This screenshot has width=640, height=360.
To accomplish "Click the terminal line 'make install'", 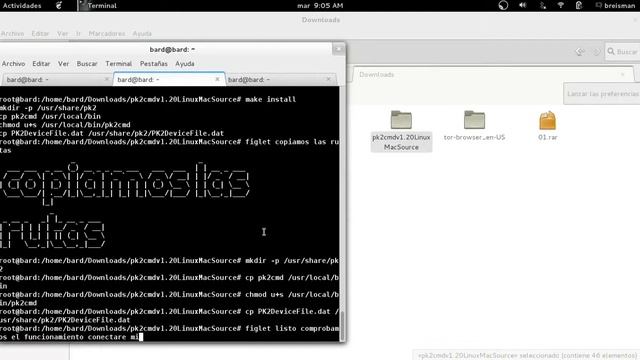I will pos(148,99).
